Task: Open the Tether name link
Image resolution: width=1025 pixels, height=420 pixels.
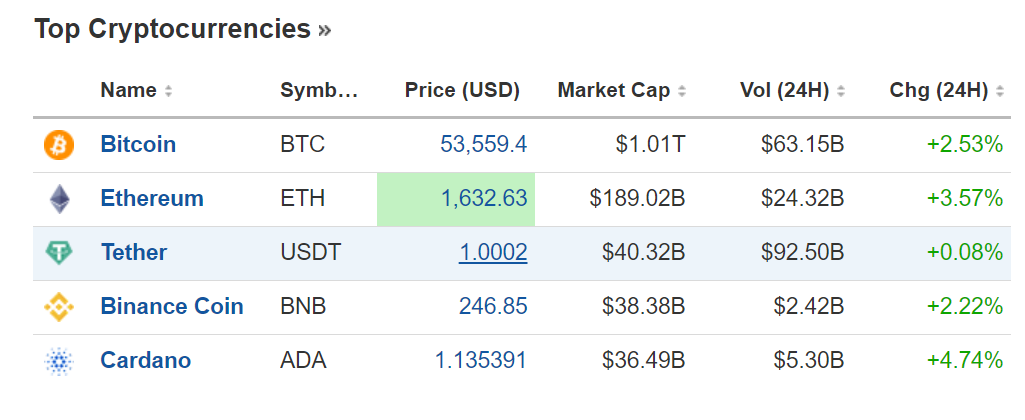Action: click(134, 253)
